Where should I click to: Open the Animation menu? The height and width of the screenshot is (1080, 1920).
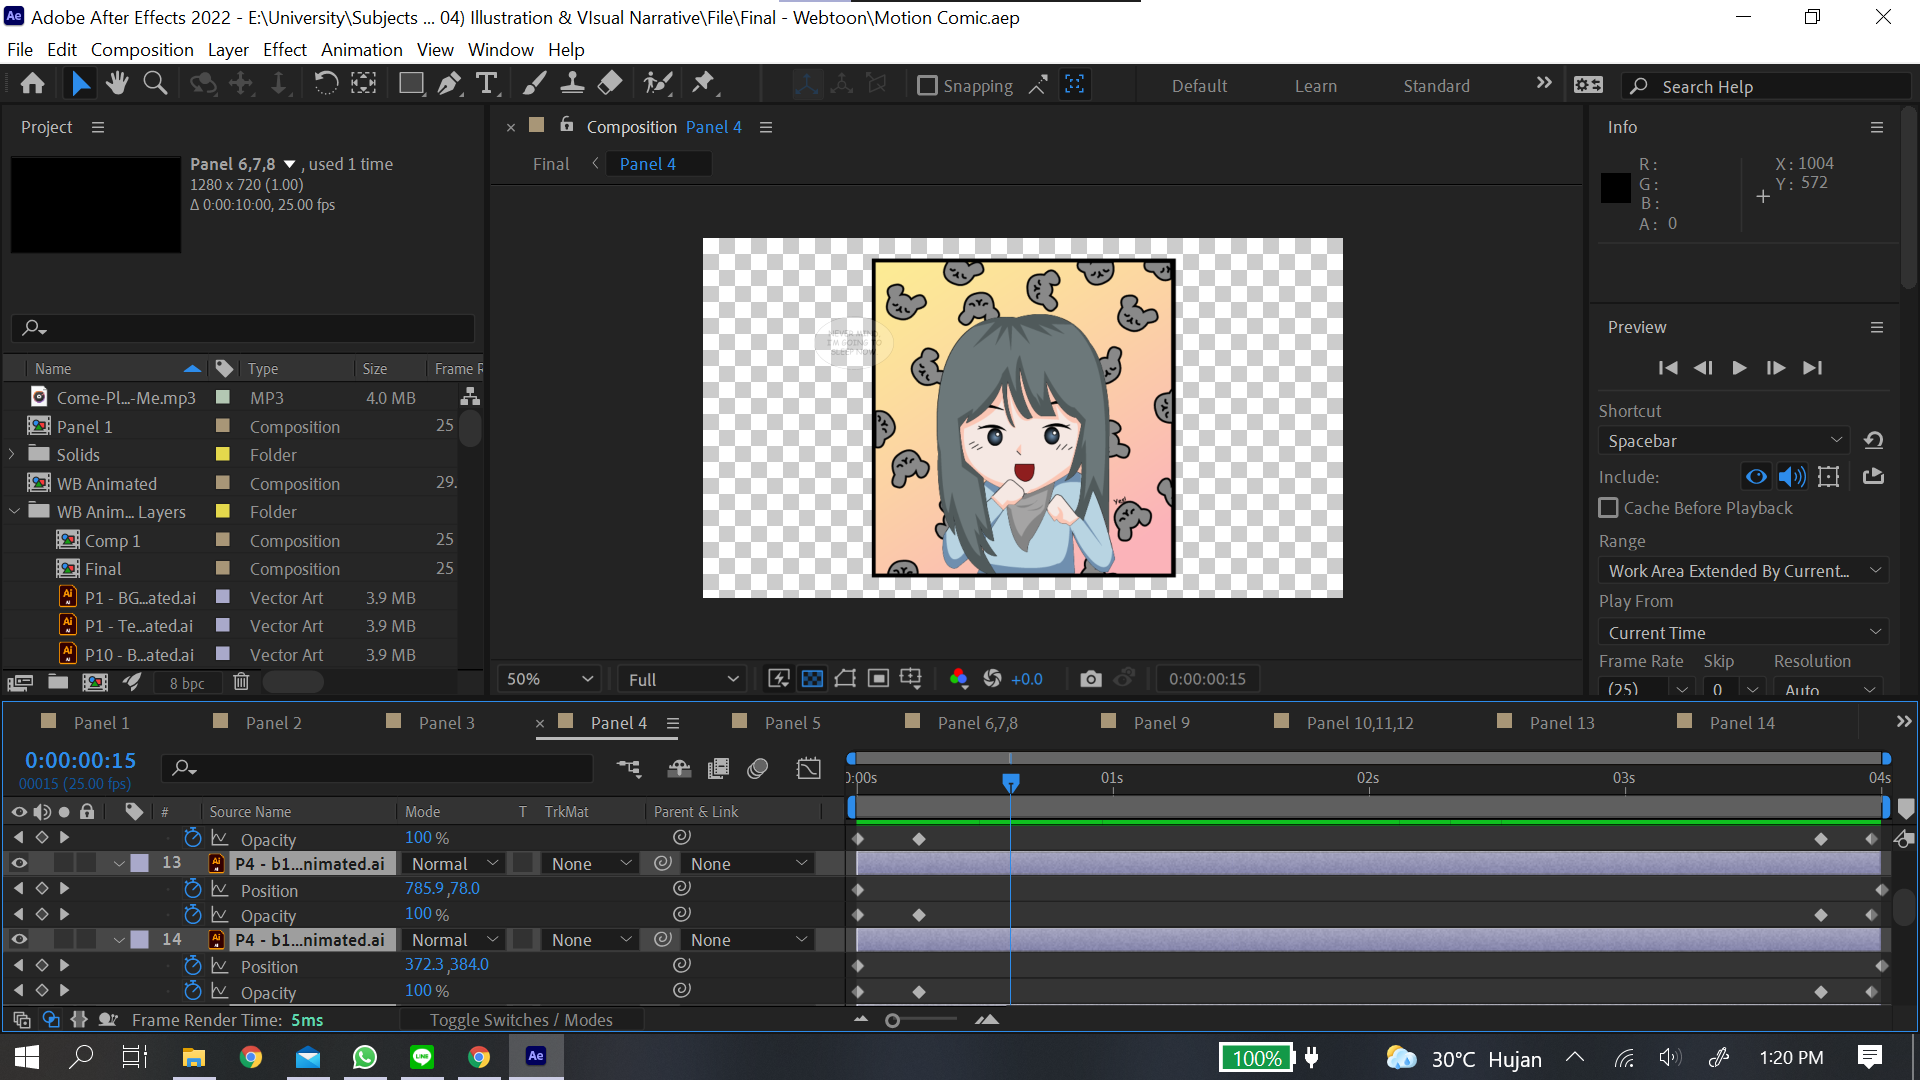click(x=361, y=49)
